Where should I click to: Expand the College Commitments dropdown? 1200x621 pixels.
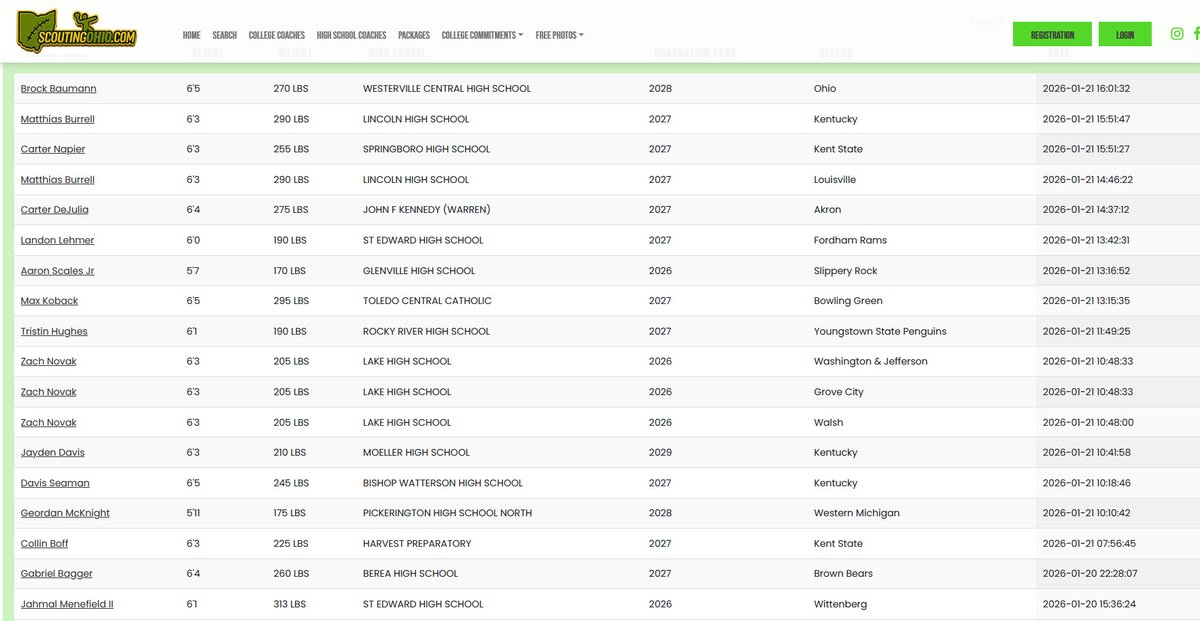point(482,35)
